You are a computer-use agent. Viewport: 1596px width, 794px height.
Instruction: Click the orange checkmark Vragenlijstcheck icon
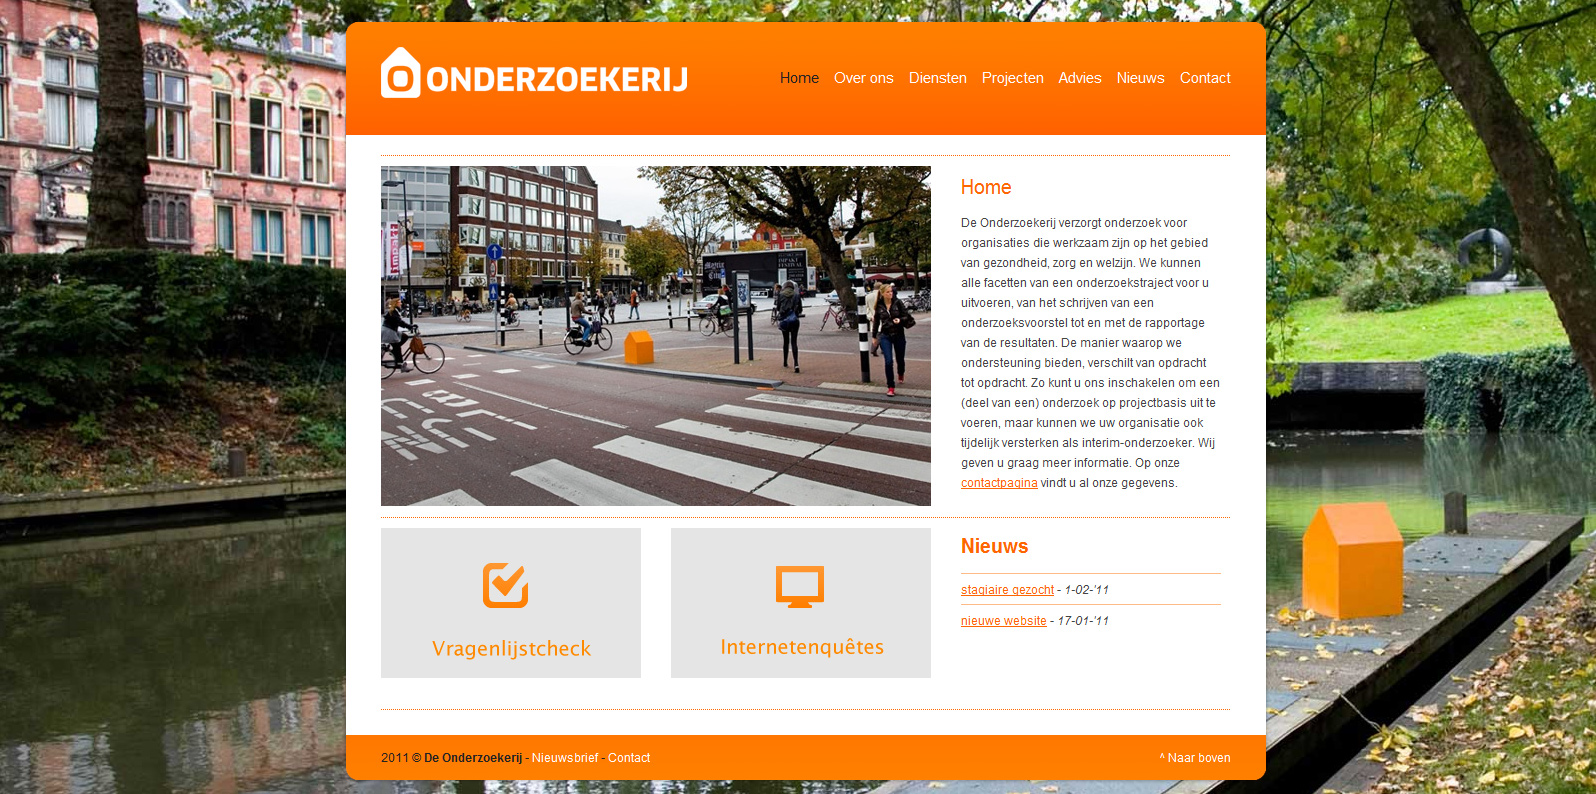506,585
